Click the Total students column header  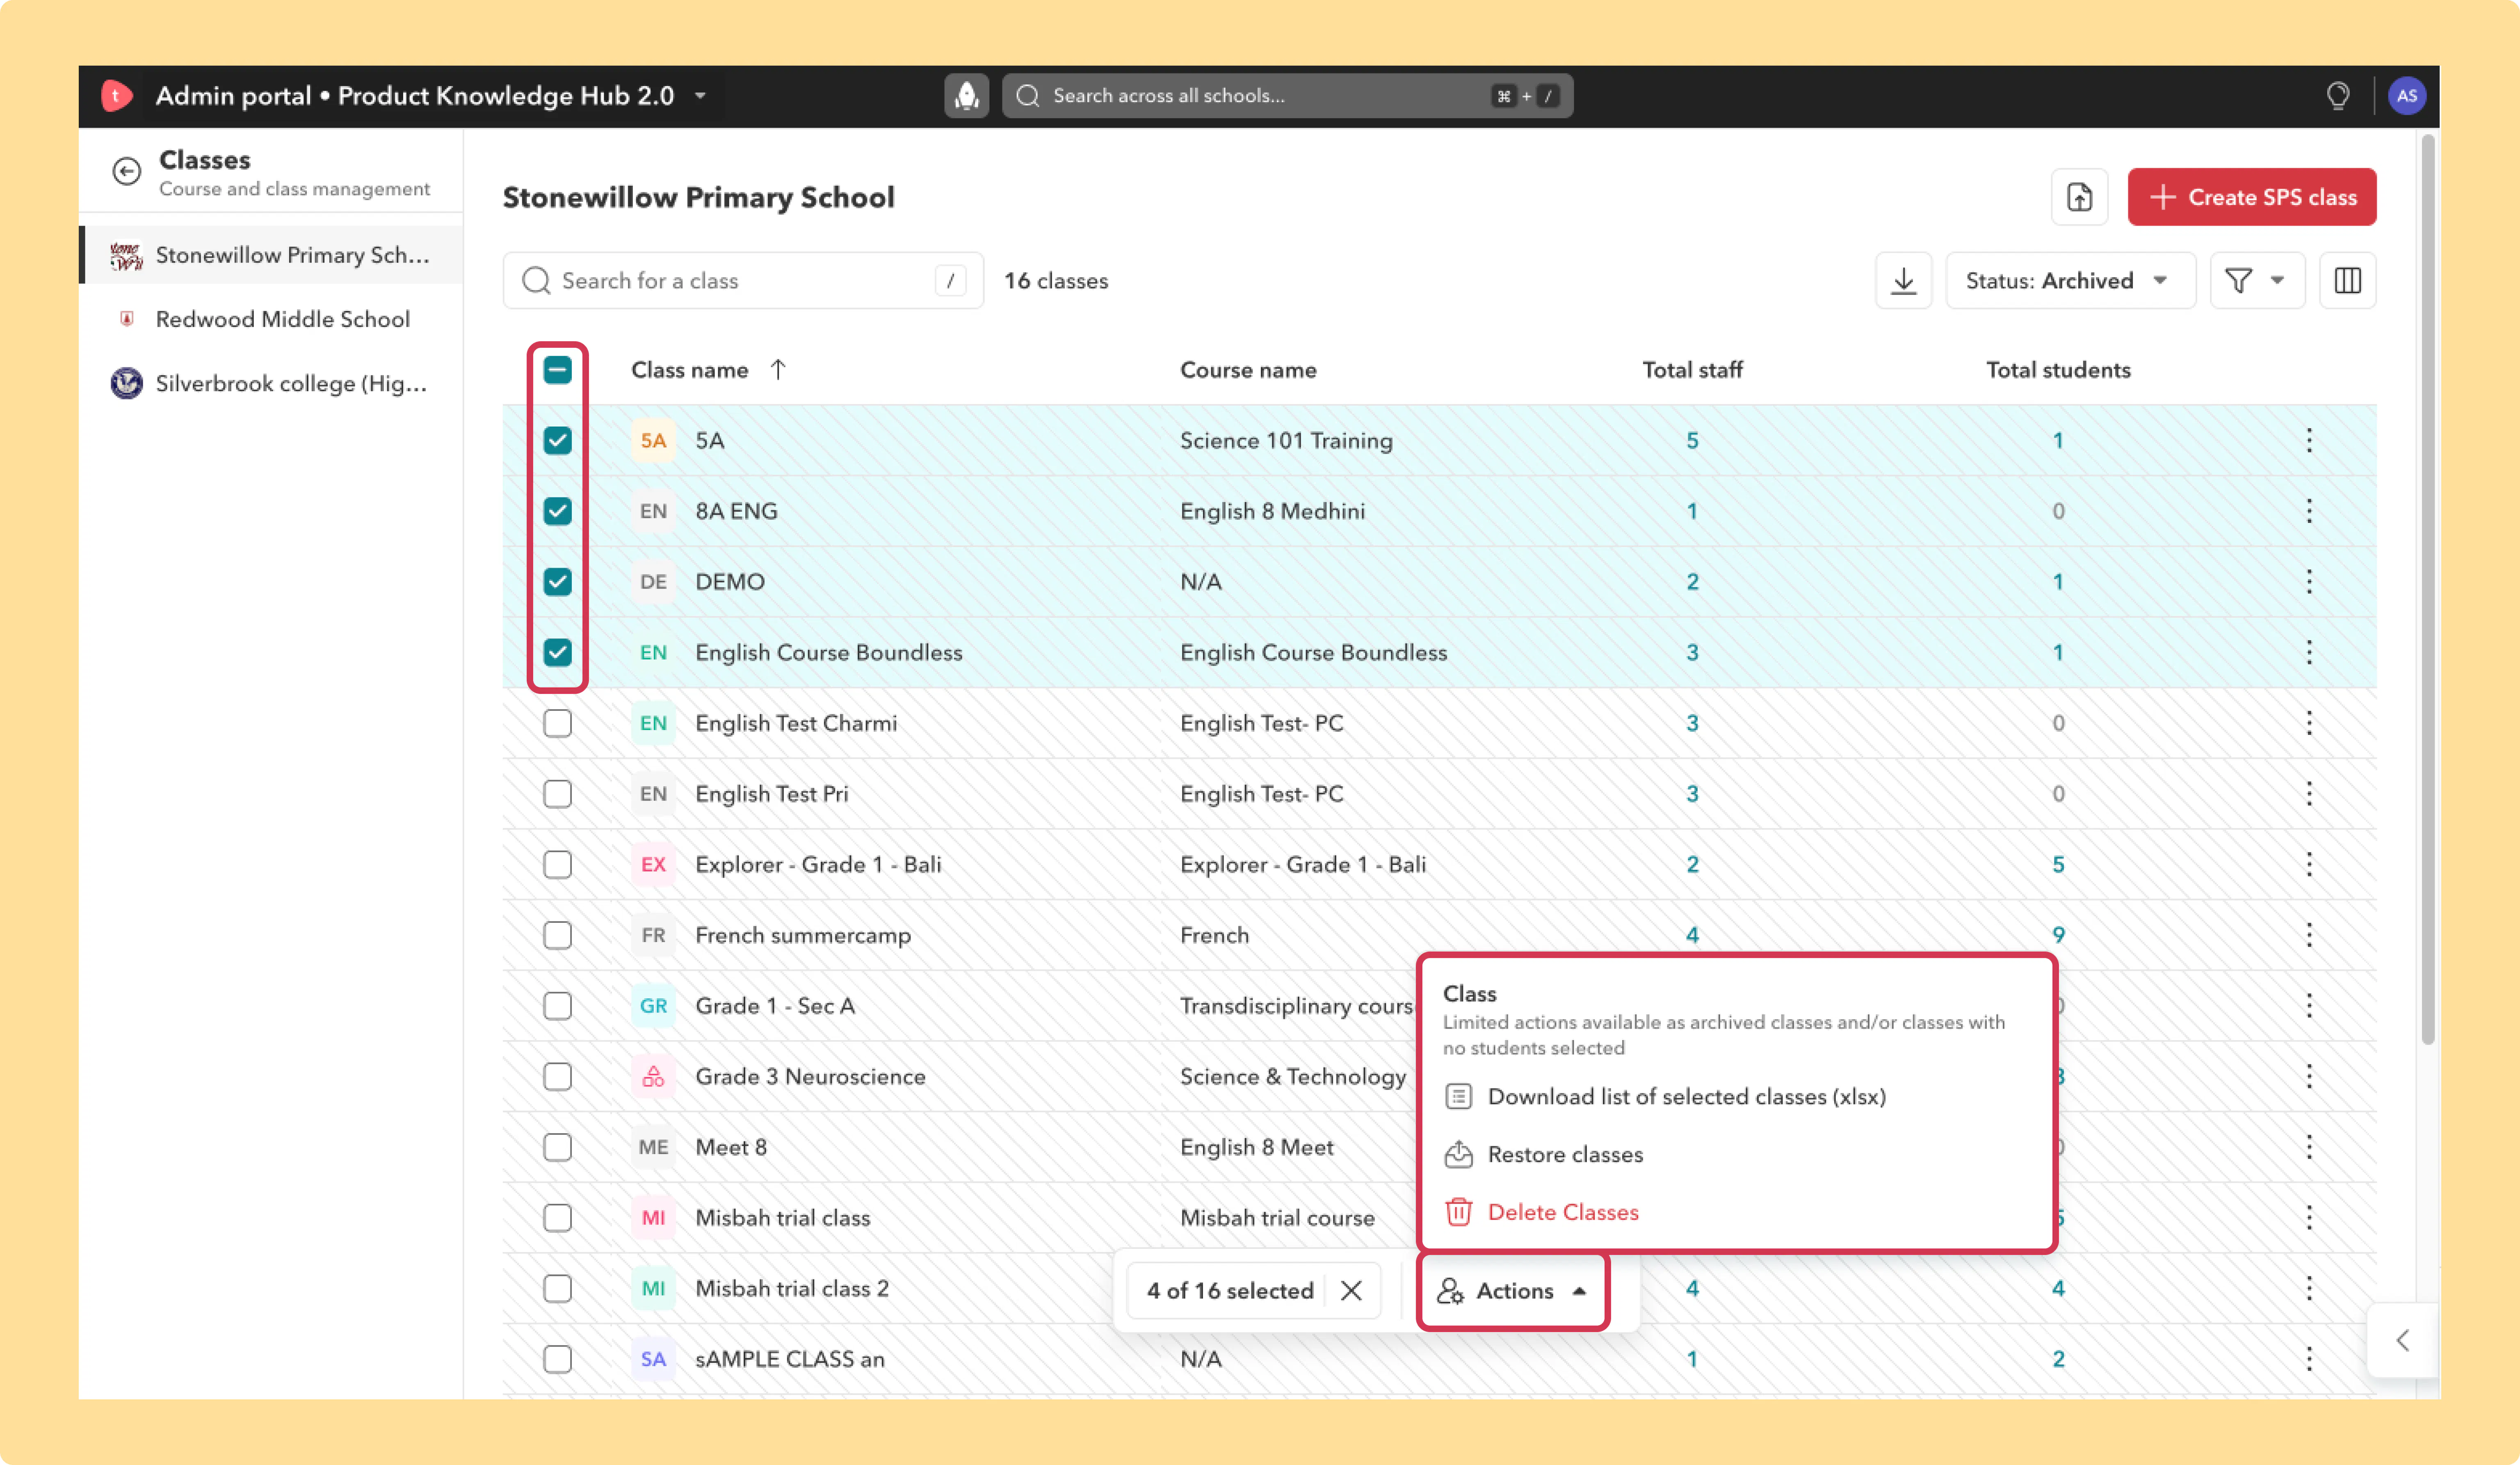coord(2058,370)
